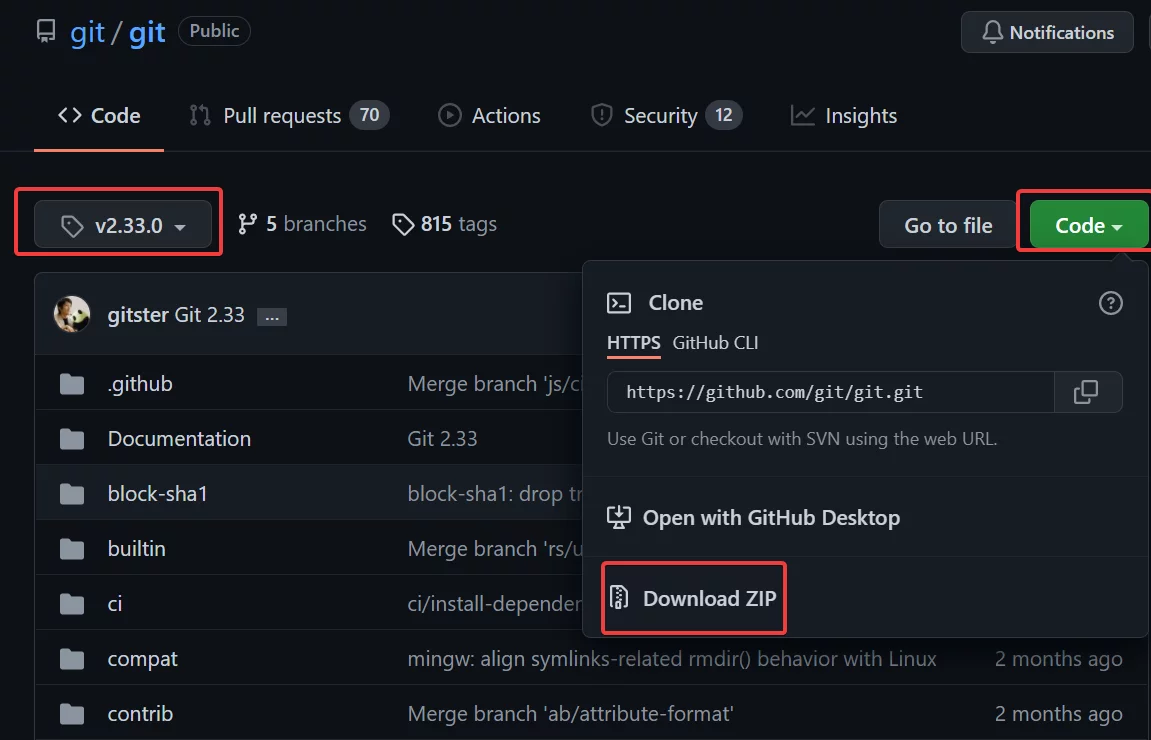View the 5 branches link
Viewport: 1151px width, 740px height.
[302, 224]
